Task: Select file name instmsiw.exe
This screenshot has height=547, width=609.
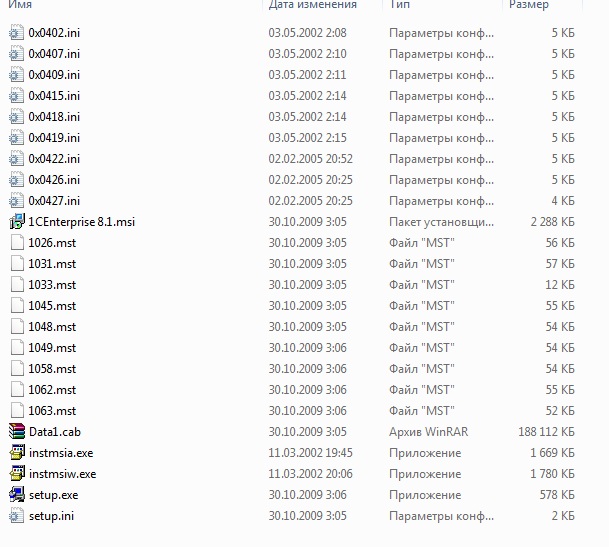Action: tap(63, 474)
